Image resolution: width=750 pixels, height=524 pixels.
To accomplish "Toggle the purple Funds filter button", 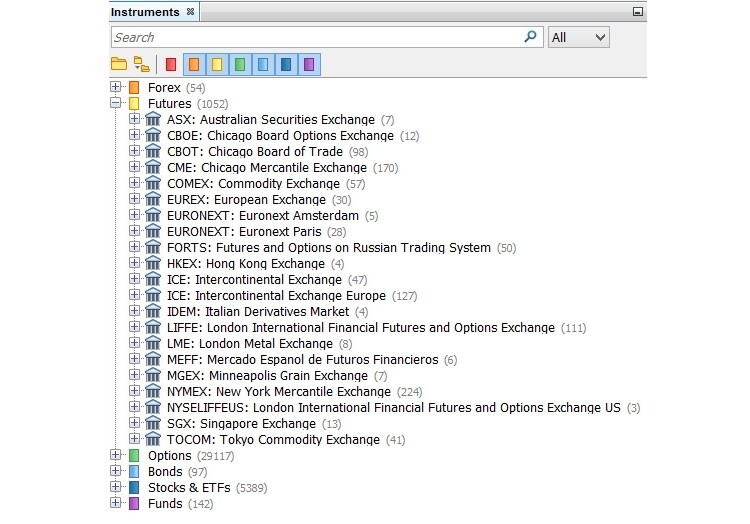I will (309, 64).
